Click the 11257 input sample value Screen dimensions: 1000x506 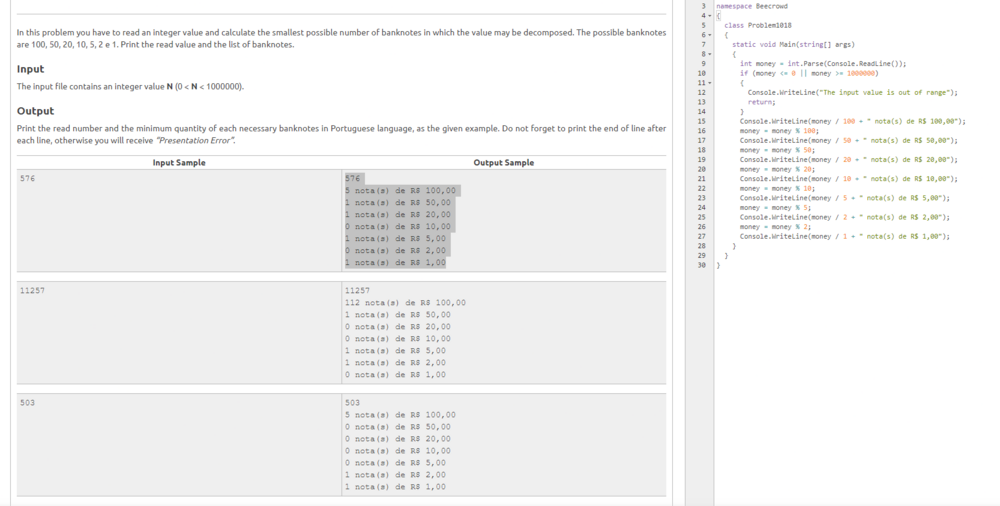coord(32,290)
